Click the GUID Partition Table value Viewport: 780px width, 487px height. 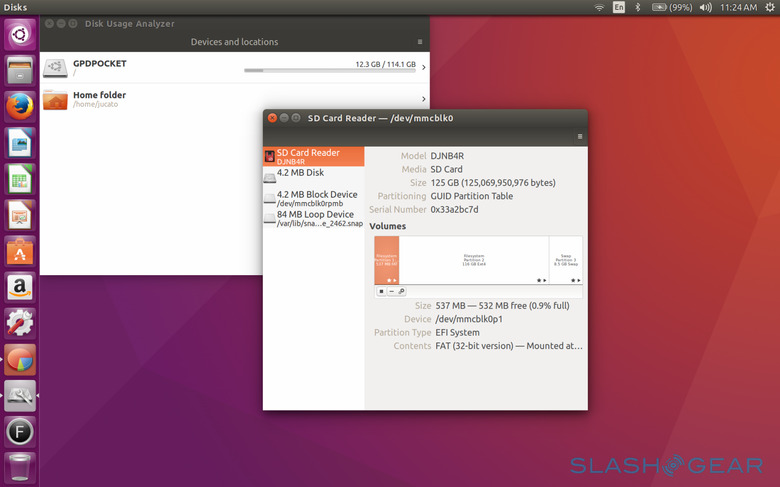point(472,196)
